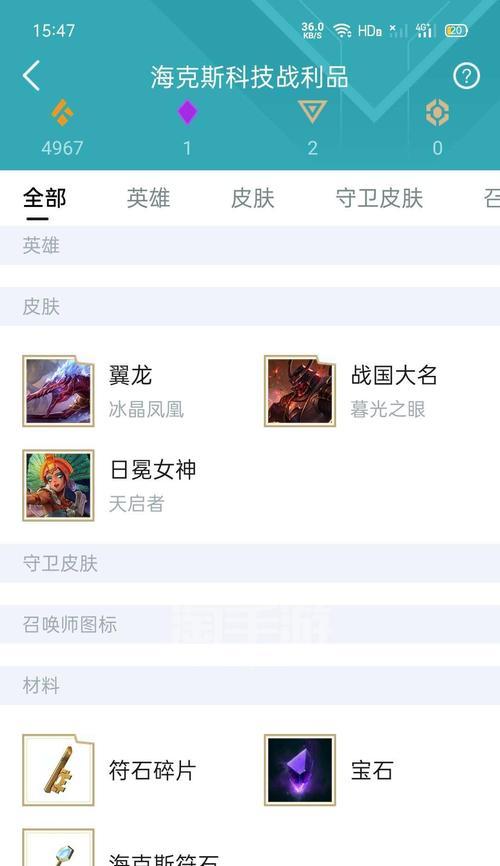Tap the 守卫皮肤 section header

250,563
